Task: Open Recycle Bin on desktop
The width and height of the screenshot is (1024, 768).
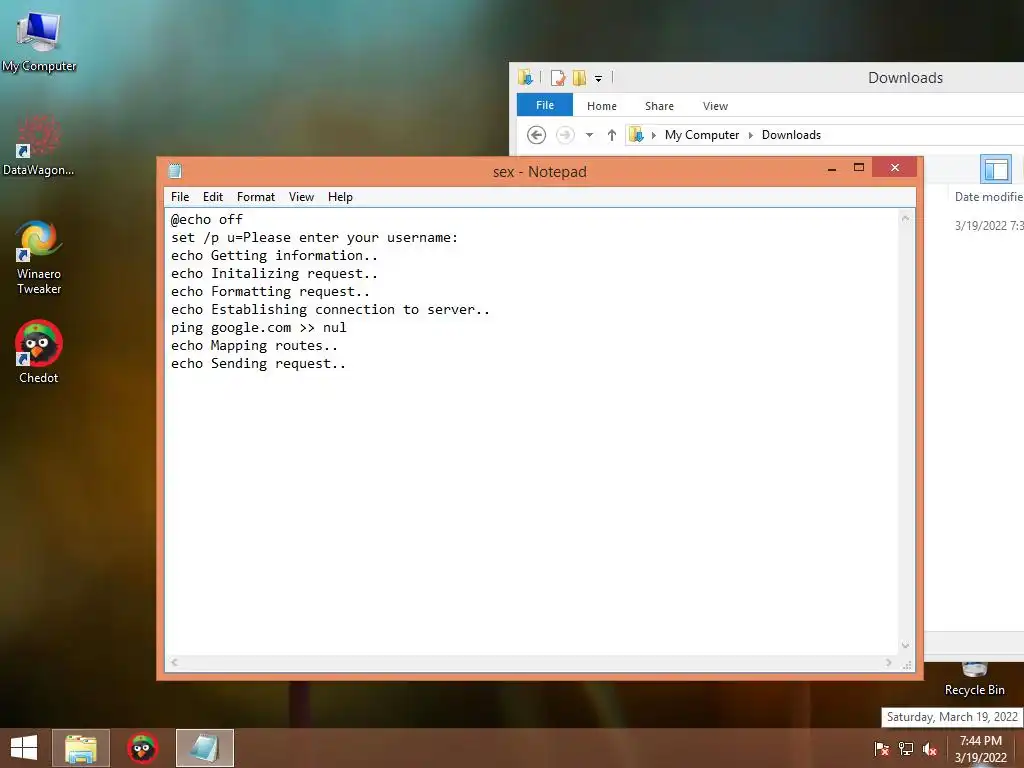Action: tap(974, 680)
